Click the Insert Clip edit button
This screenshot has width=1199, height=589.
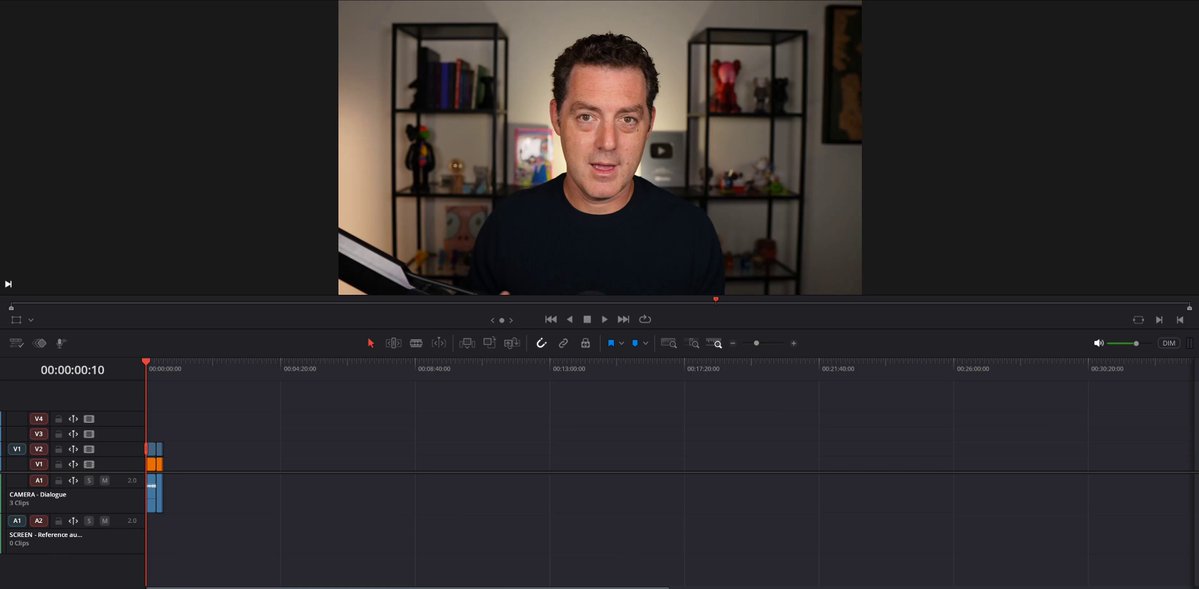point(466,343)
